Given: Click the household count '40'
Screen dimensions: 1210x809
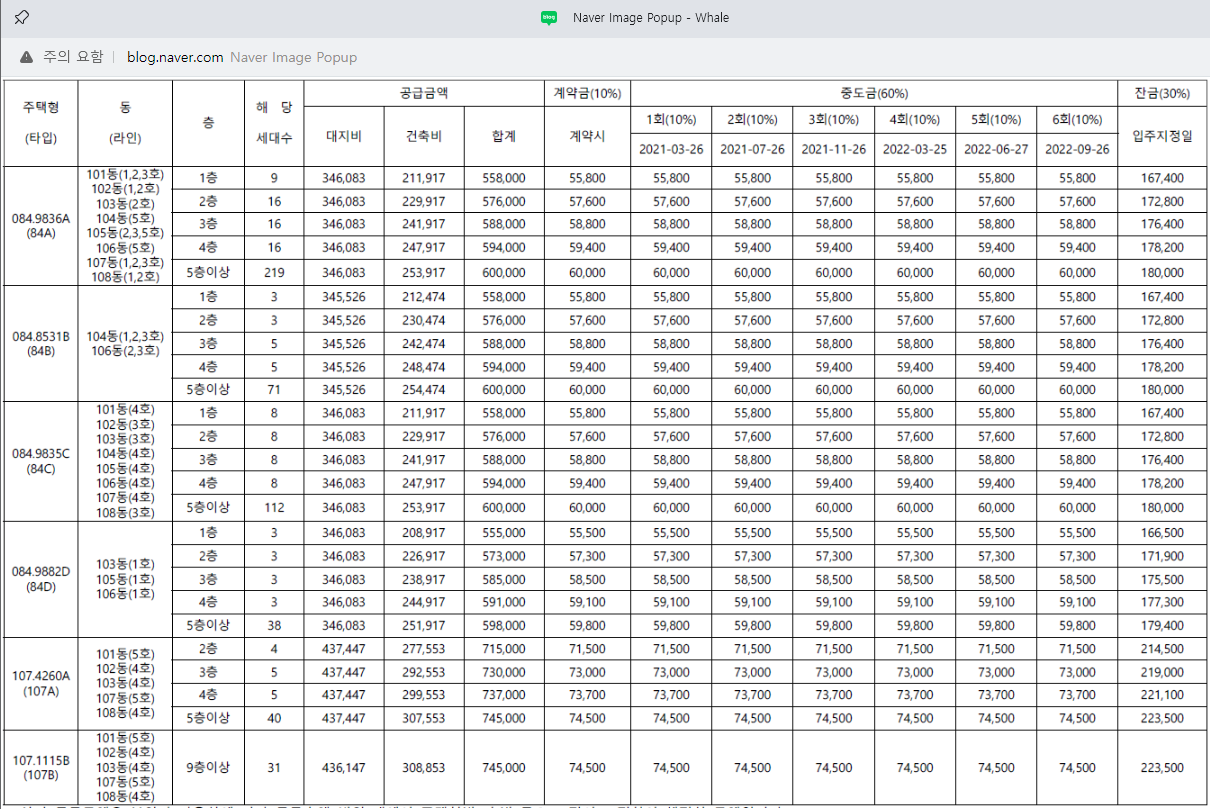Looking at the screenshot, I should [274, 718].
